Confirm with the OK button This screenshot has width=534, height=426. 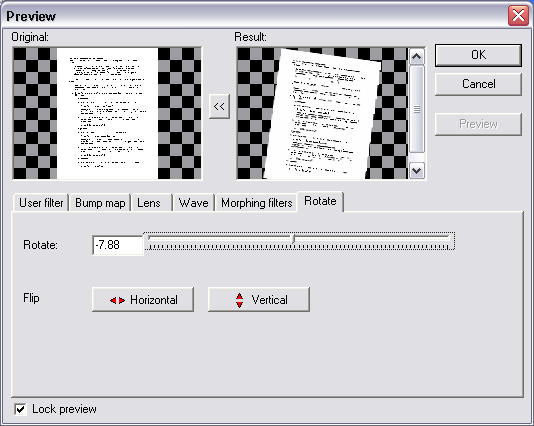[x=478, y=55]
